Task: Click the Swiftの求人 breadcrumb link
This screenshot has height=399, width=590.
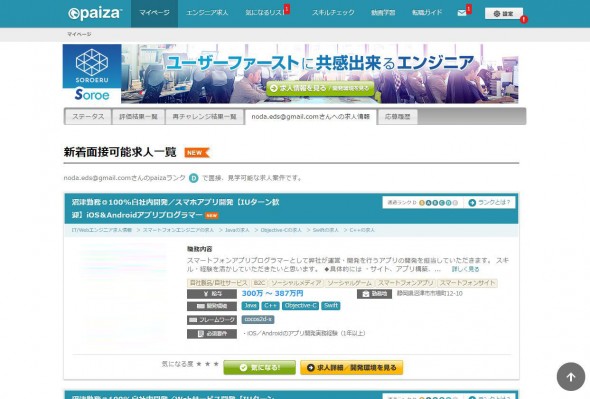Action: coord(325,230)
